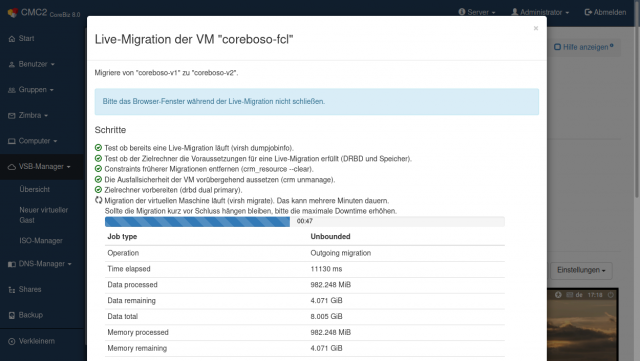This screenshot has width=640, height=361.
Task: Click the migration progress bar
Action: 304,221
